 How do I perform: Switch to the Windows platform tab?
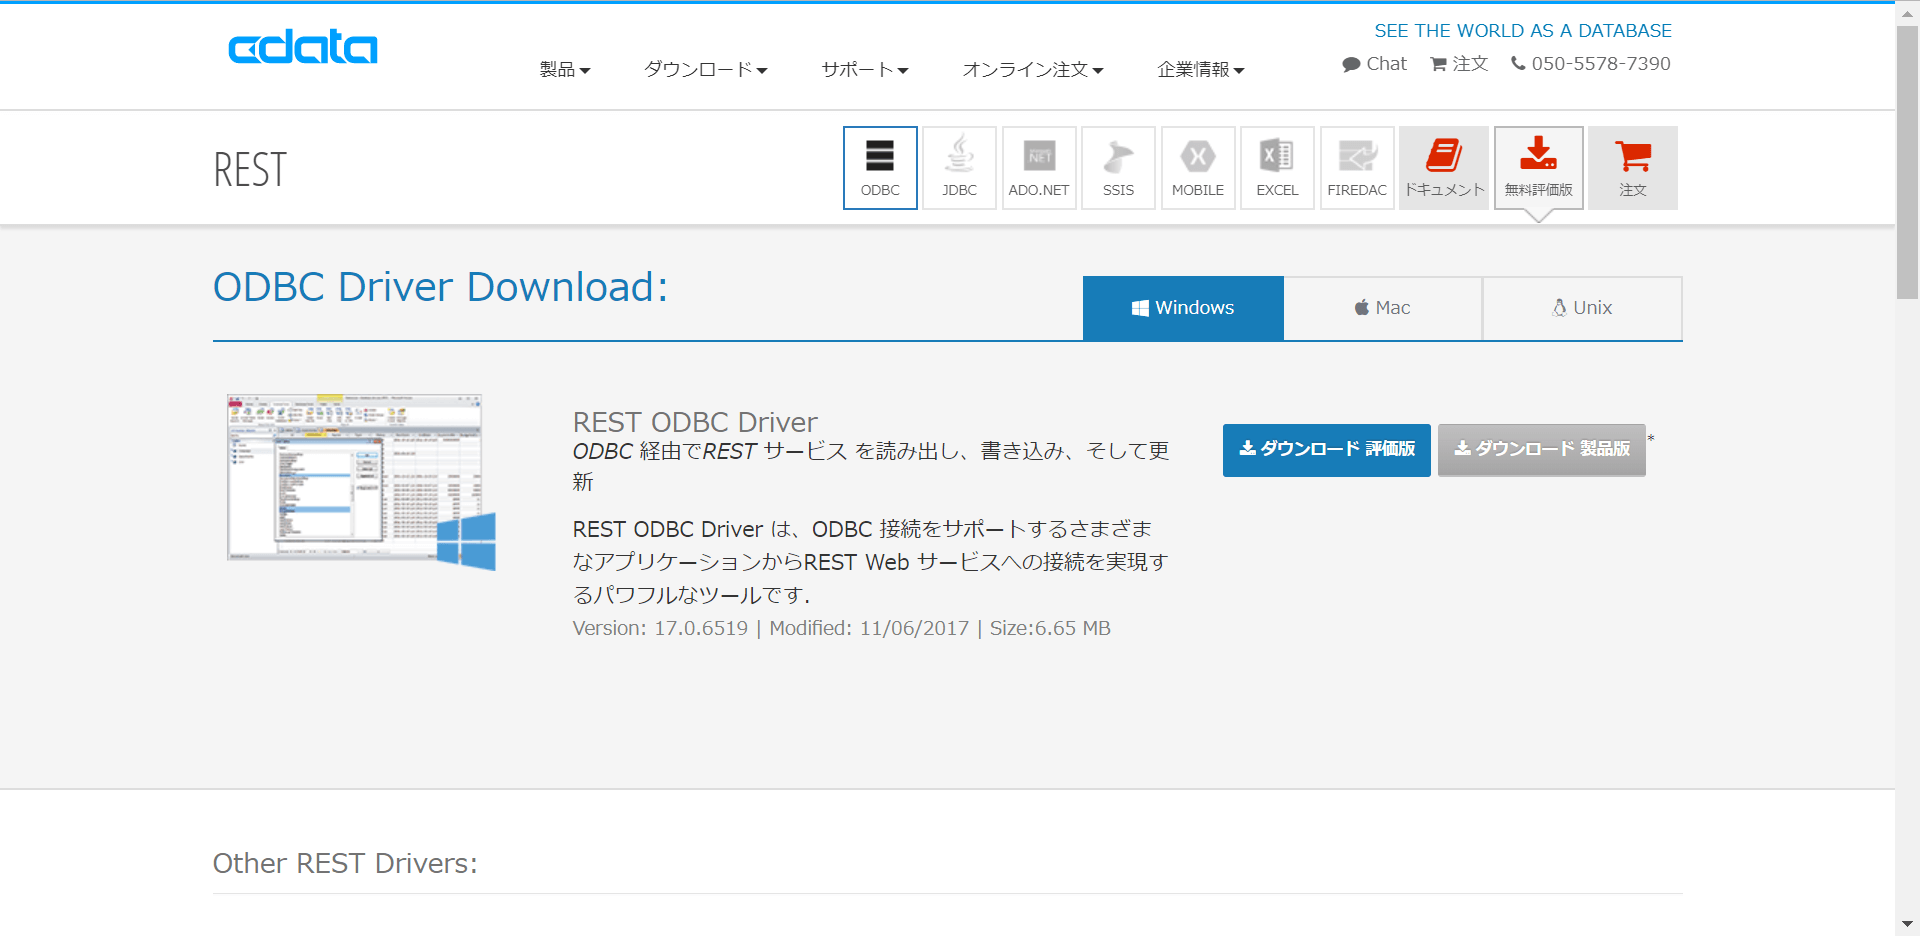1183,307
